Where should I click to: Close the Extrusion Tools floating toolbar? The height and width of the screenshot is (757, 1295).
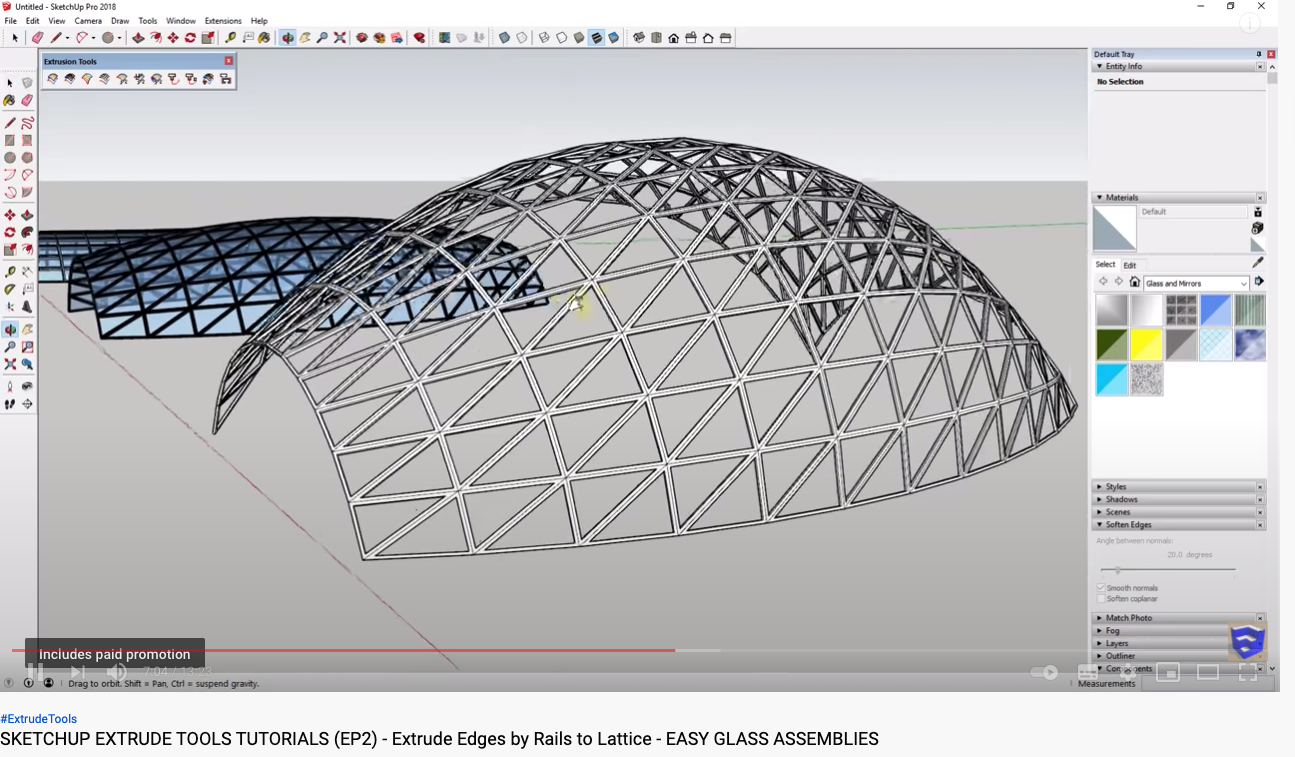pos(228,61)
